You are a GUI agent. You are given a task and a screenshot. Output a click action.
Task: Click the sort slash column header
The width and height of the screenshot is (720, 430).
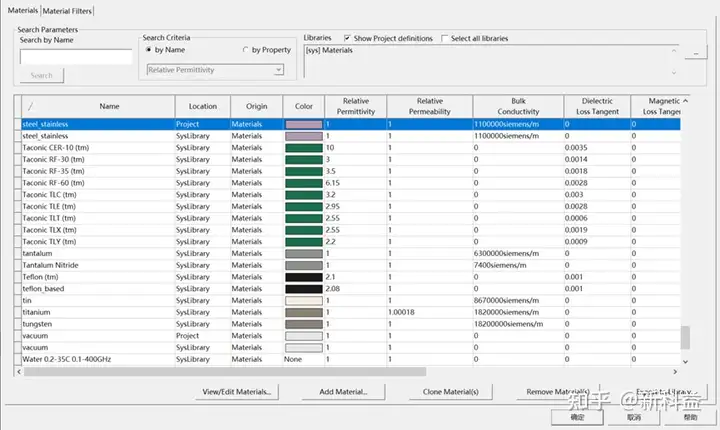(x=30, y=106)
